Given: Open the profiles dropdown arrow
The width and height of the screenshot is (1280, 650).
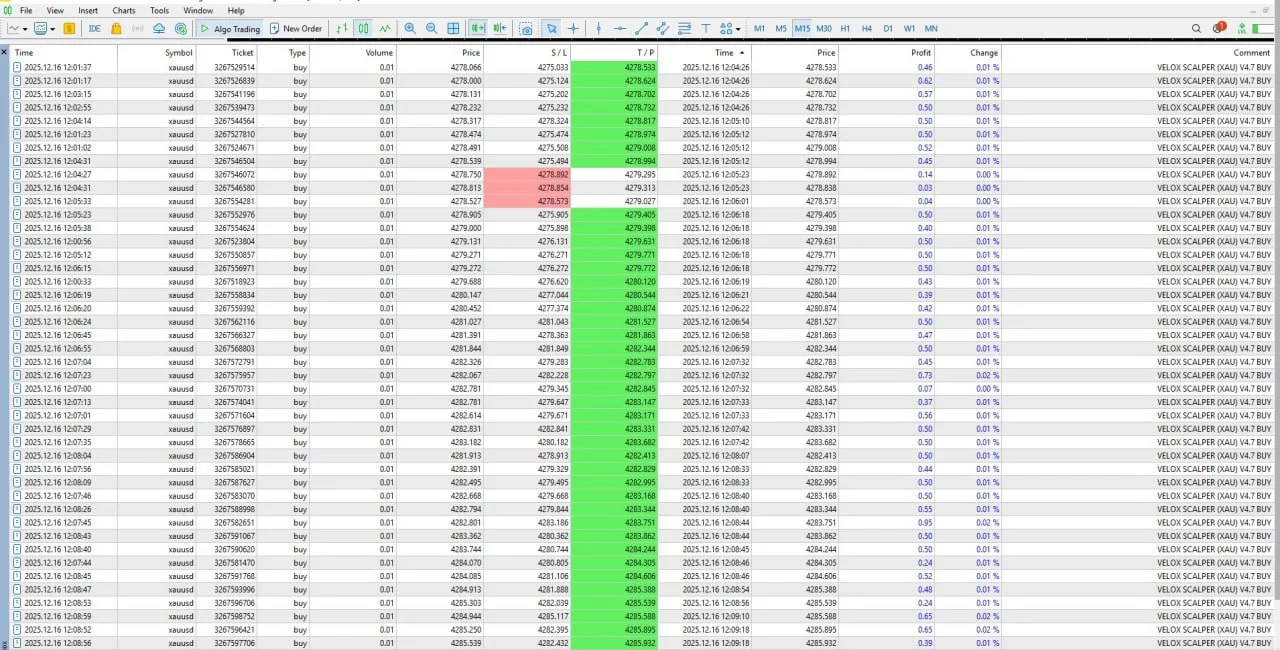Looking at the screenshot, I should pyautogui.click(x=52, y=28).
